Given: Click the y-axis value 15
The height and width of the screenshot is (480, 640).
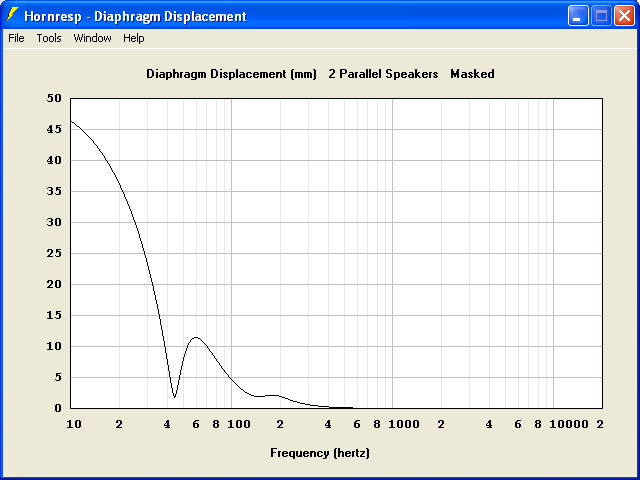Looking at the screenshot, I should (54, 315).
